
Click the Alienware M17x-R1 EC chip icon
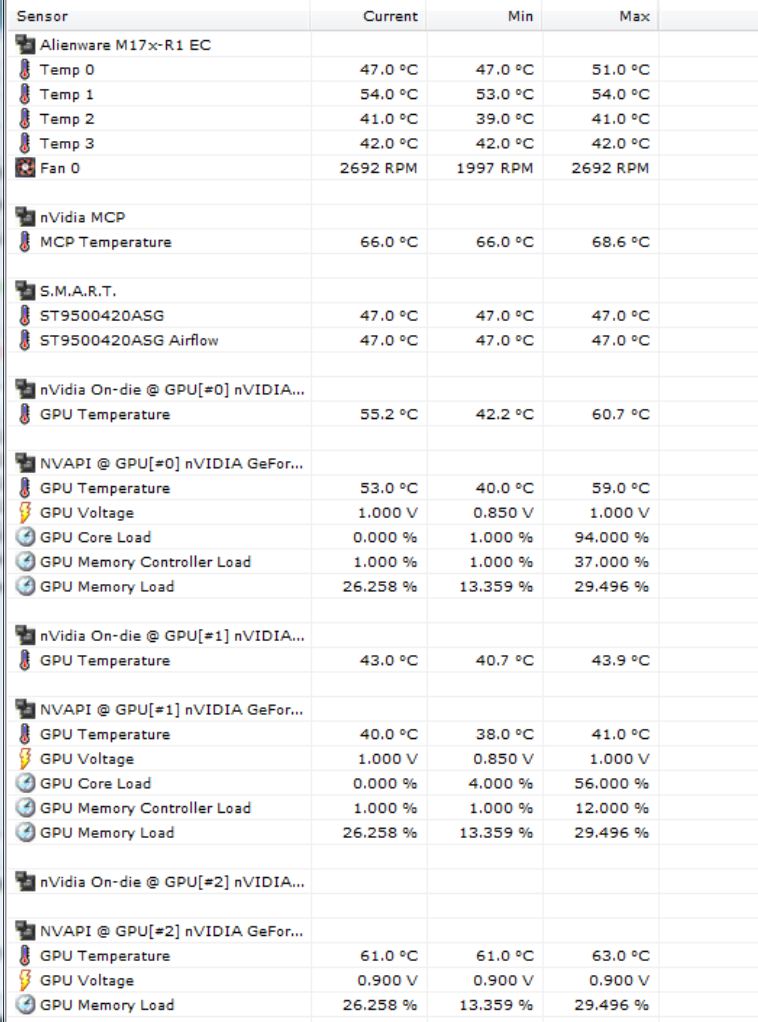tap(25, 45)
